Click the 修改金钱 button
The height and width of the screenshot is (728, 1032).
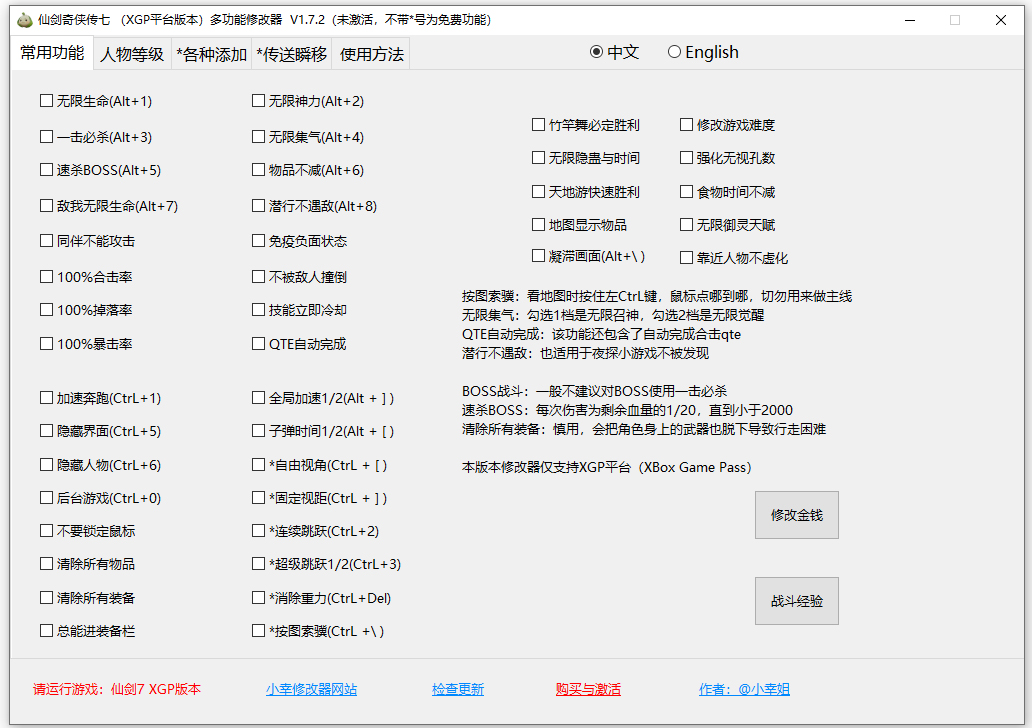coord(796,514)
